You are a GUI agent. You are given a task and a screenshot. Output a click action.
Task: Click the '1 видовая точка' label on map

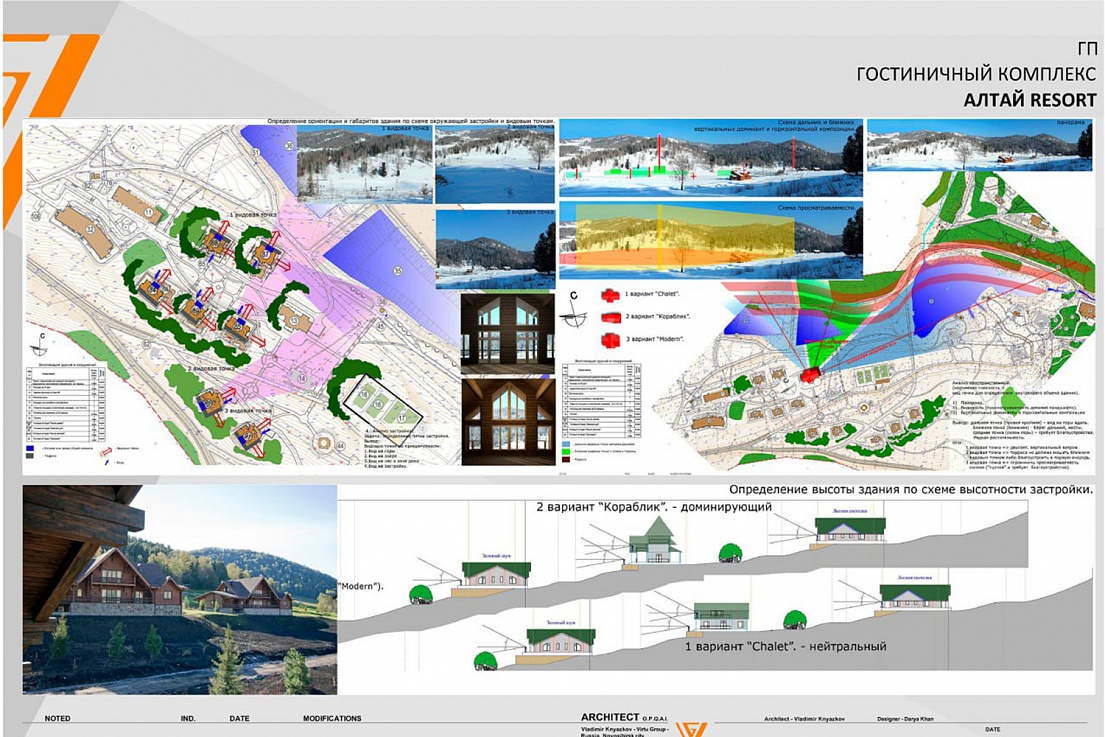coord(252,214)
